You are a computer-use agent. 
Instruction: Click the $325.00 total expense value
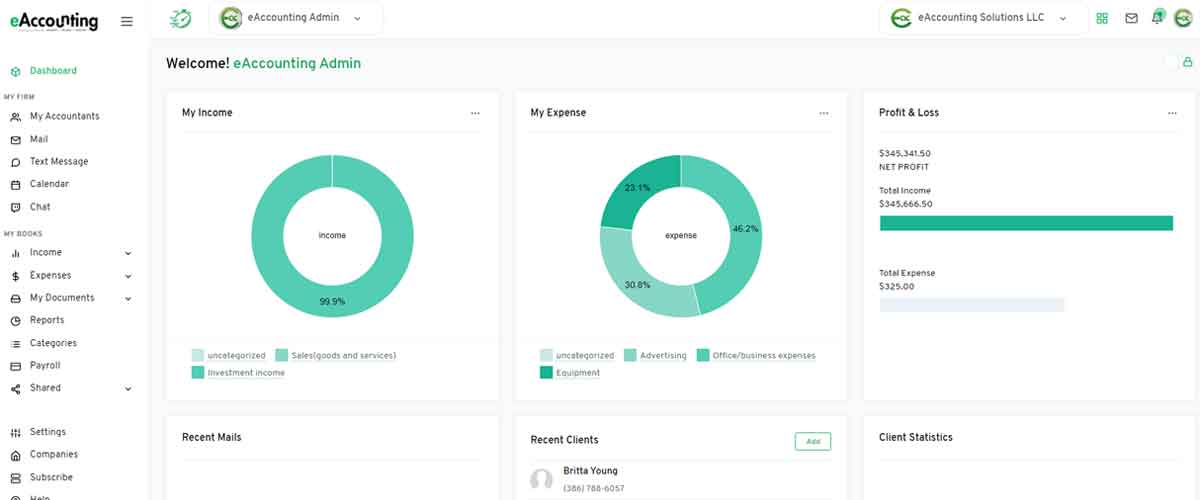pos(897,286)
